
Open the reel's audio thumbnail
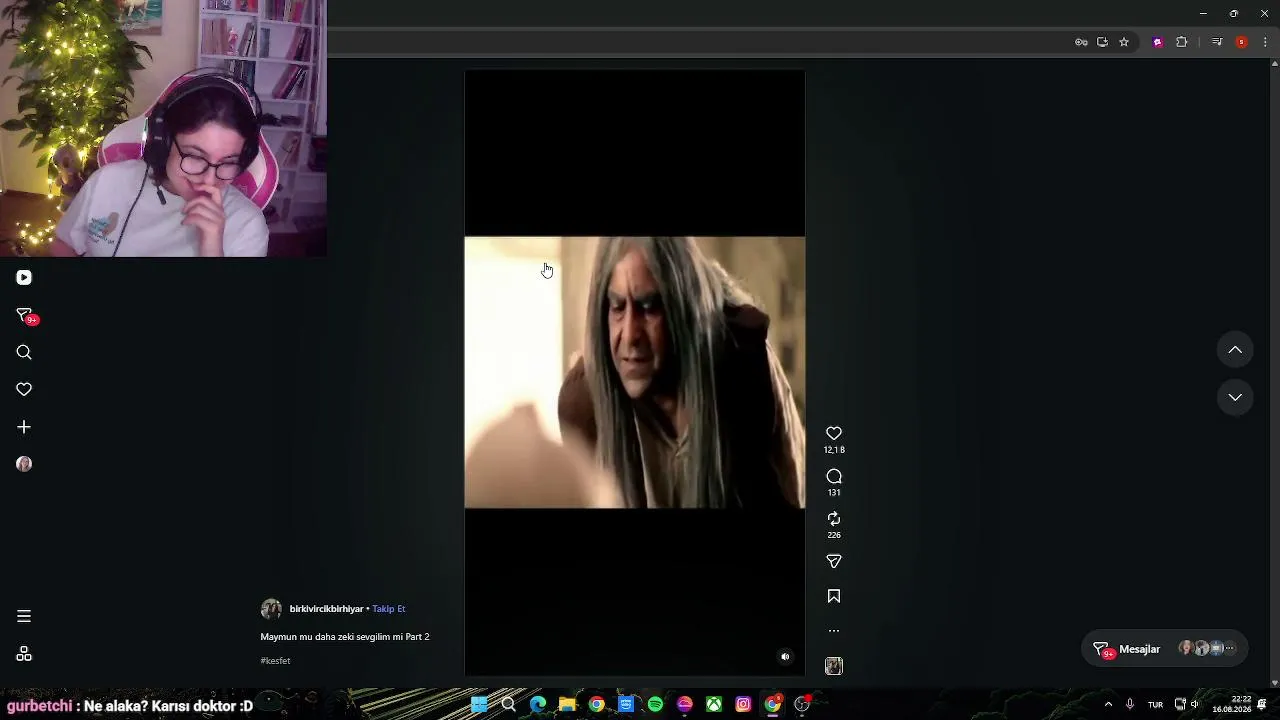834,666
